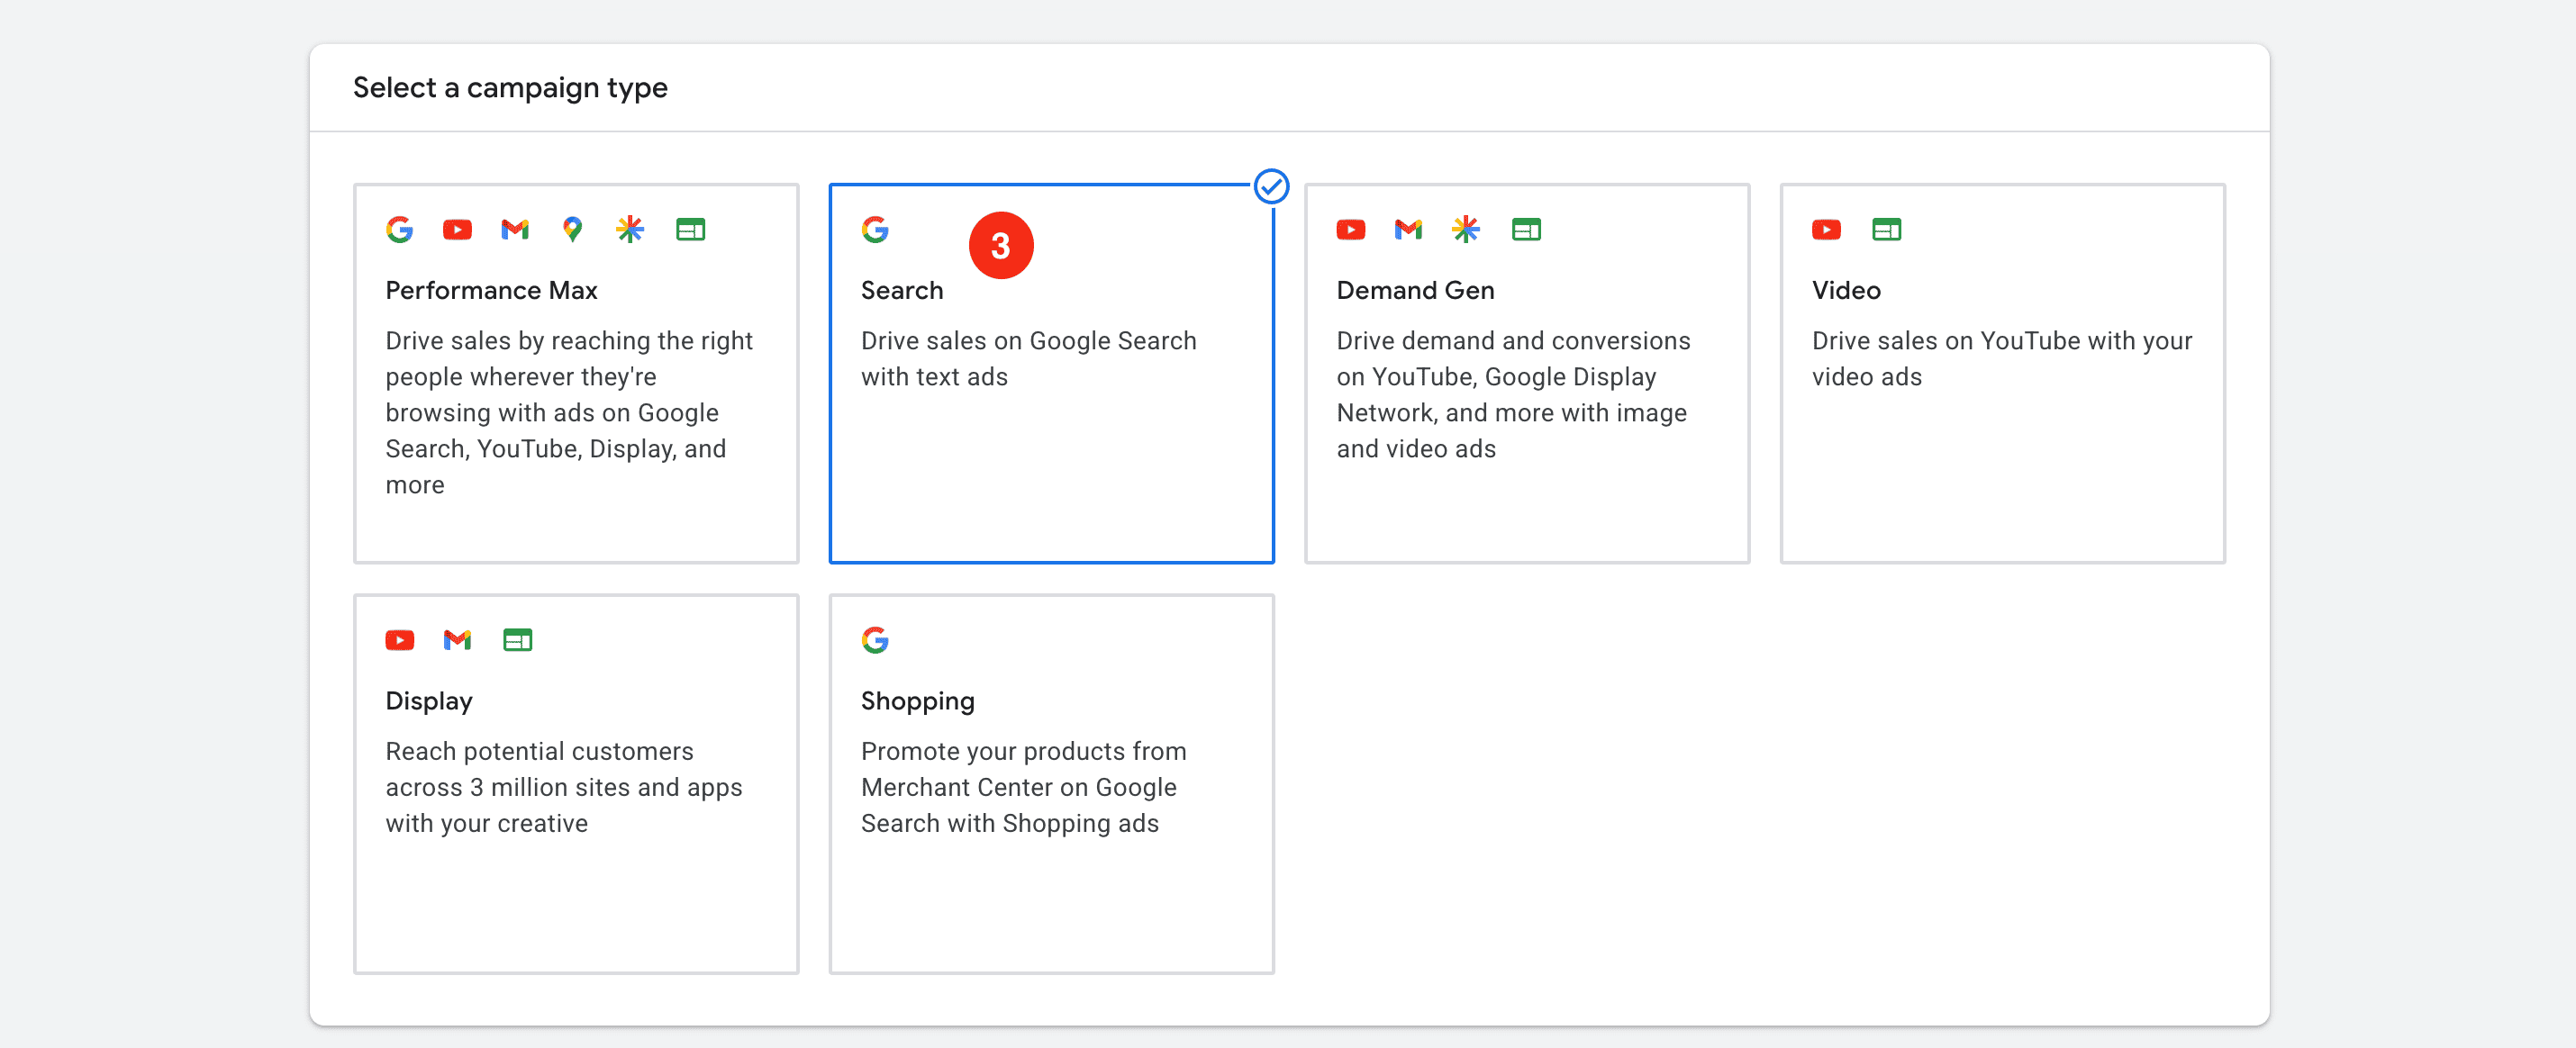Click the YouTube icon in Performance Max card
Image resolution: width=2576 pixels, height=1048 pixels.
pos(457,230)
